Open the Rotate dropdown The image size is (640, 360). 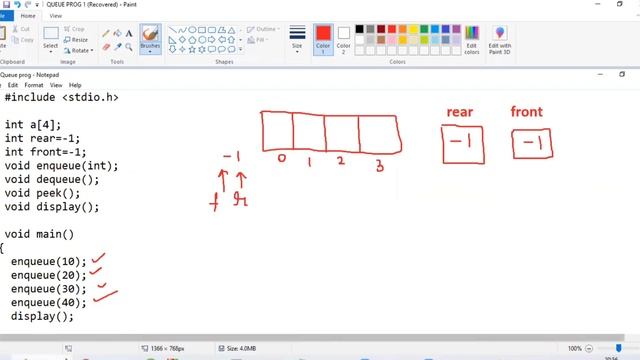78,50
